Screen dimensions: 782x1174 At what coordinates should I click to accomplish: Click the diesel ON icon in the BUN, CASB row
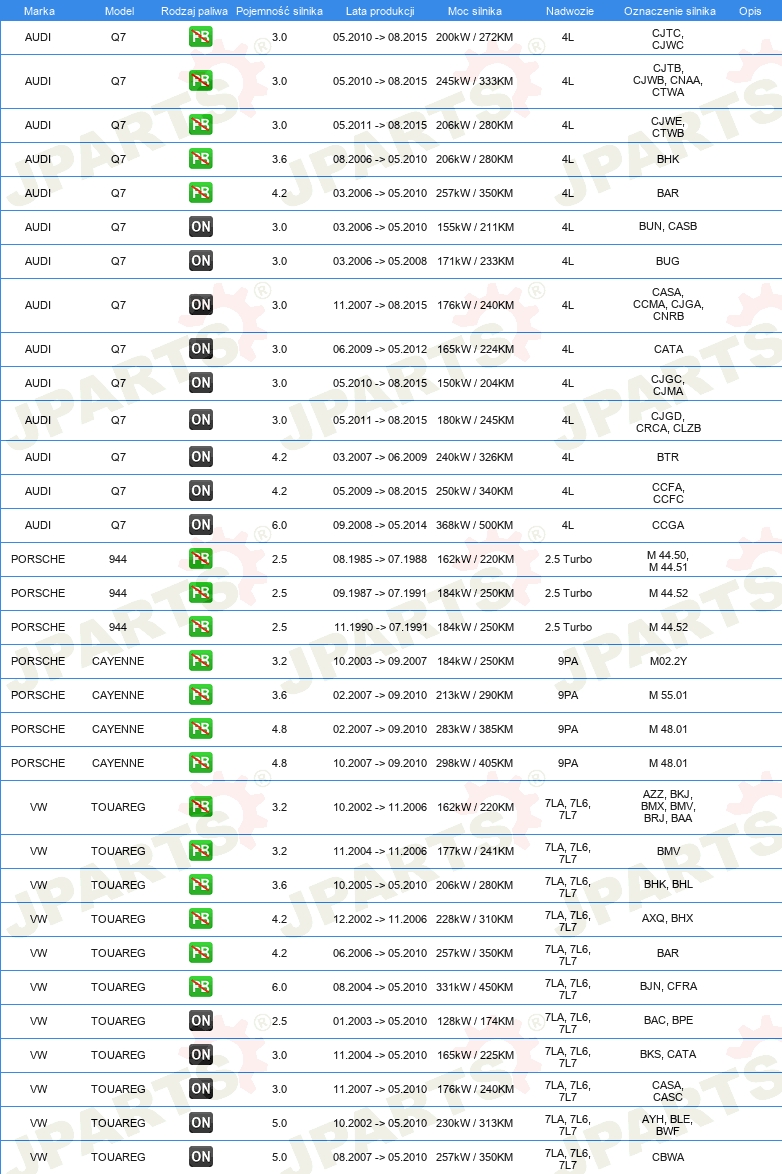click(x=201, y=227)
